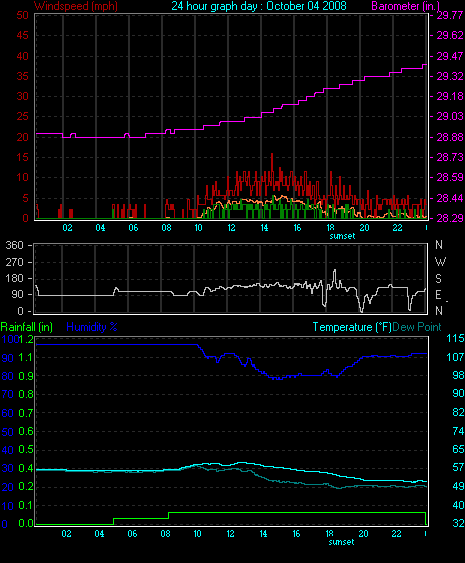The width and height of the screenshot is (465, 563).
Task: Click the 0.0 value on the rainfall axis
Action: point(25,524)
